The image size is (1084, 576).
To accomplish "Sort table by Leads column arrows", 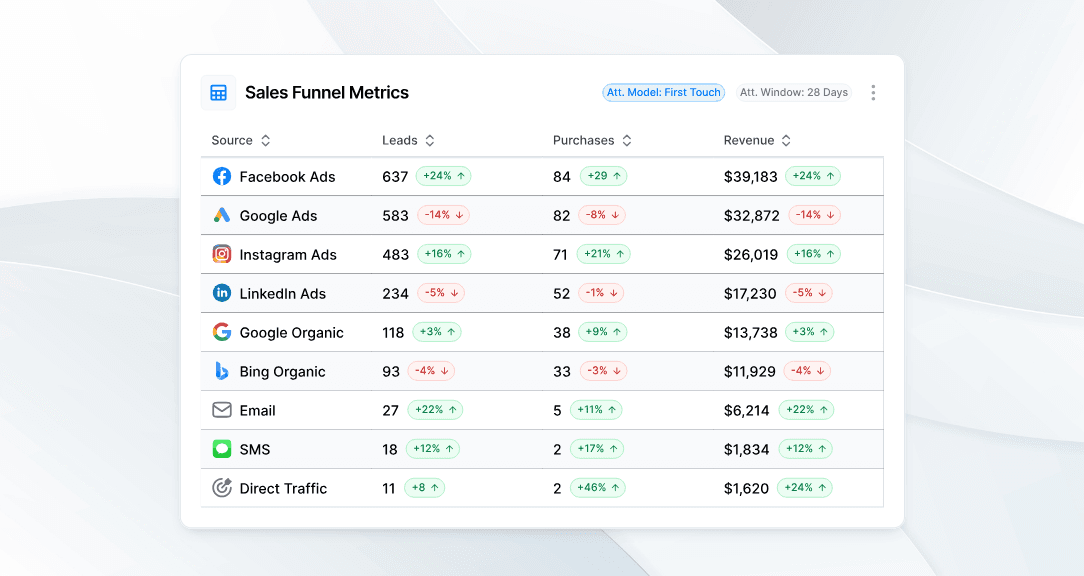I will tap(429, 140).
